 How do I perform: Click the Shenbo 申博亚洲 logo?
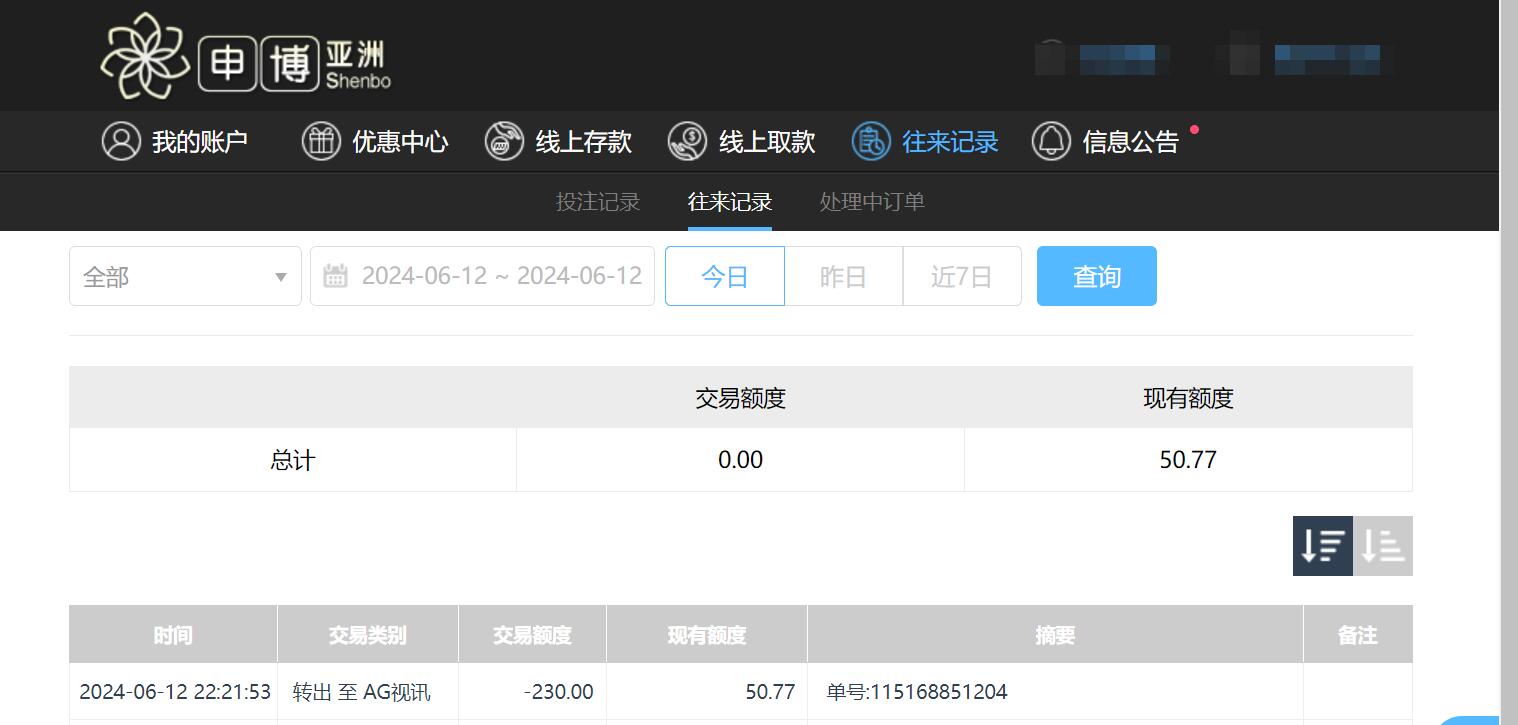[243, 55]
